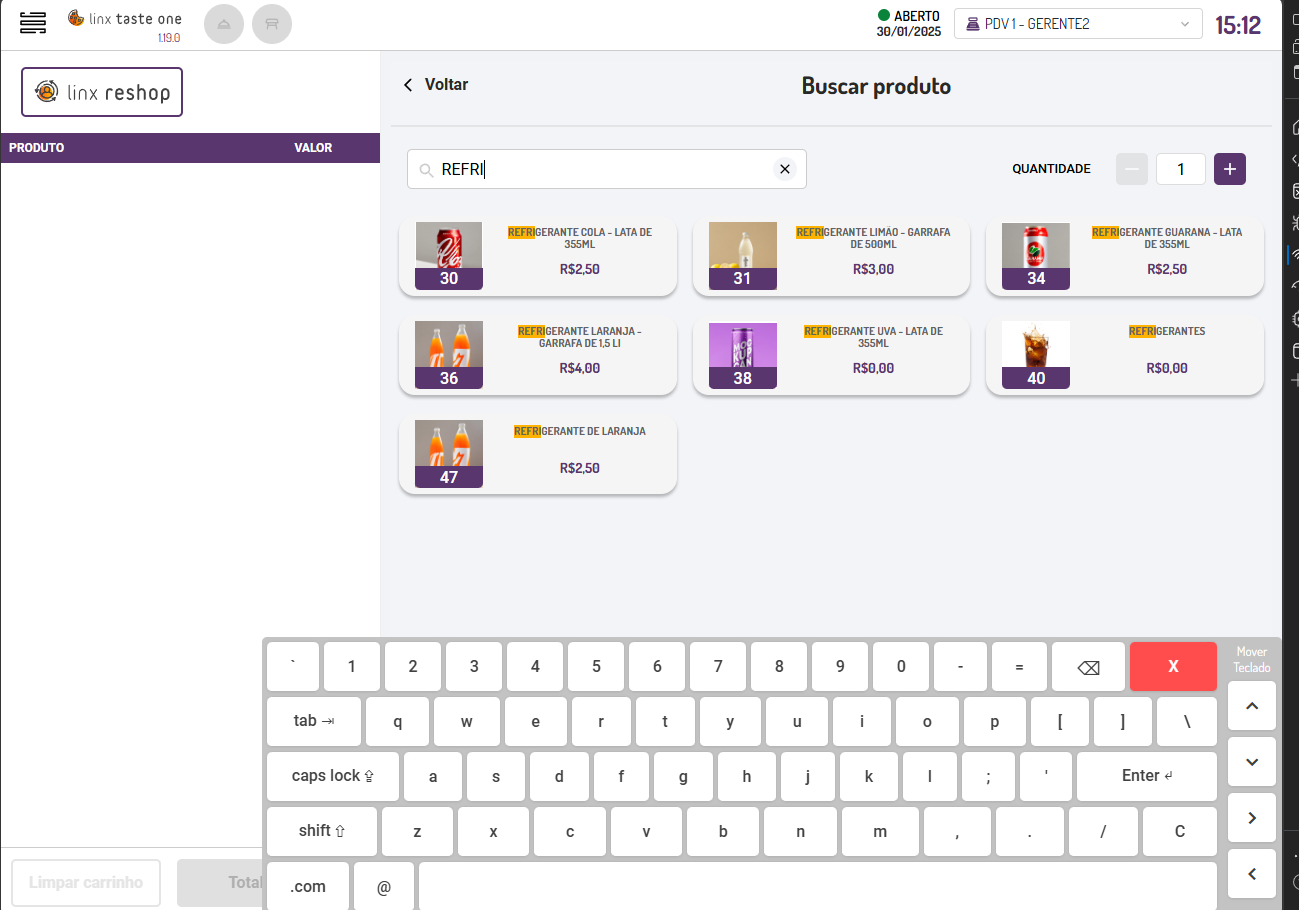The width and height of the screenshot is (1299, 910).
Task: Open the hamburger main menu
Action: click(x=33, y=23)
